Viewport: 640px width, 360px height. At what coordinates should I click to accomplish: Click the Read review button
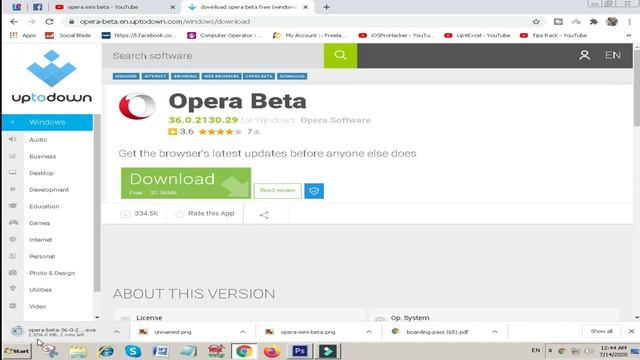(278, 191)
